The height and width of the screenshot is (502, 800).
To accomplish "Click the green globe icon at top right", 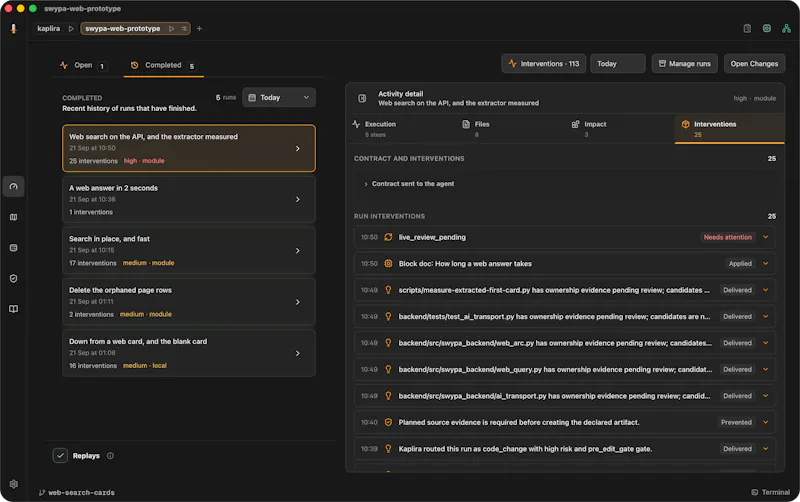I will click(767, 29).
